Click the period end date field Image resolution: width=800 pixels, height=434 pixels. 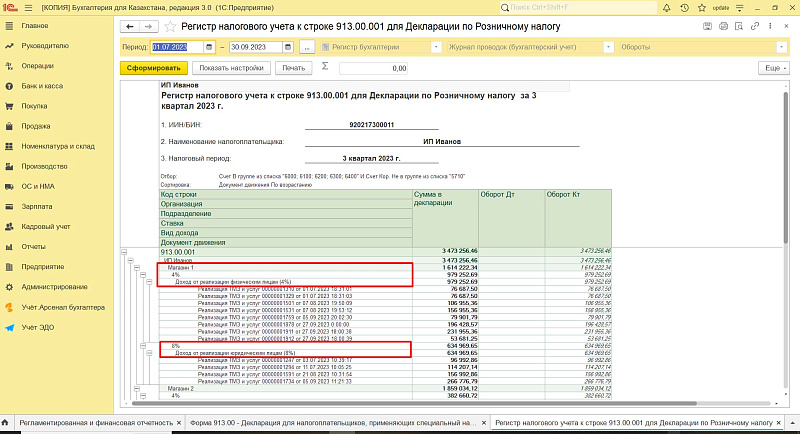click(x=258, y=47)
